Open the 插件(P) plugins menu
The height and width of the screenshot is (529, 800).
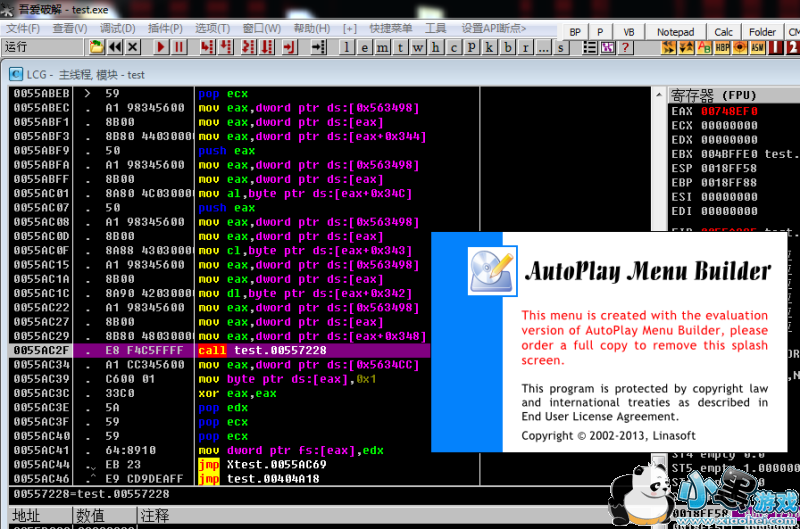(x=164, y=28)
